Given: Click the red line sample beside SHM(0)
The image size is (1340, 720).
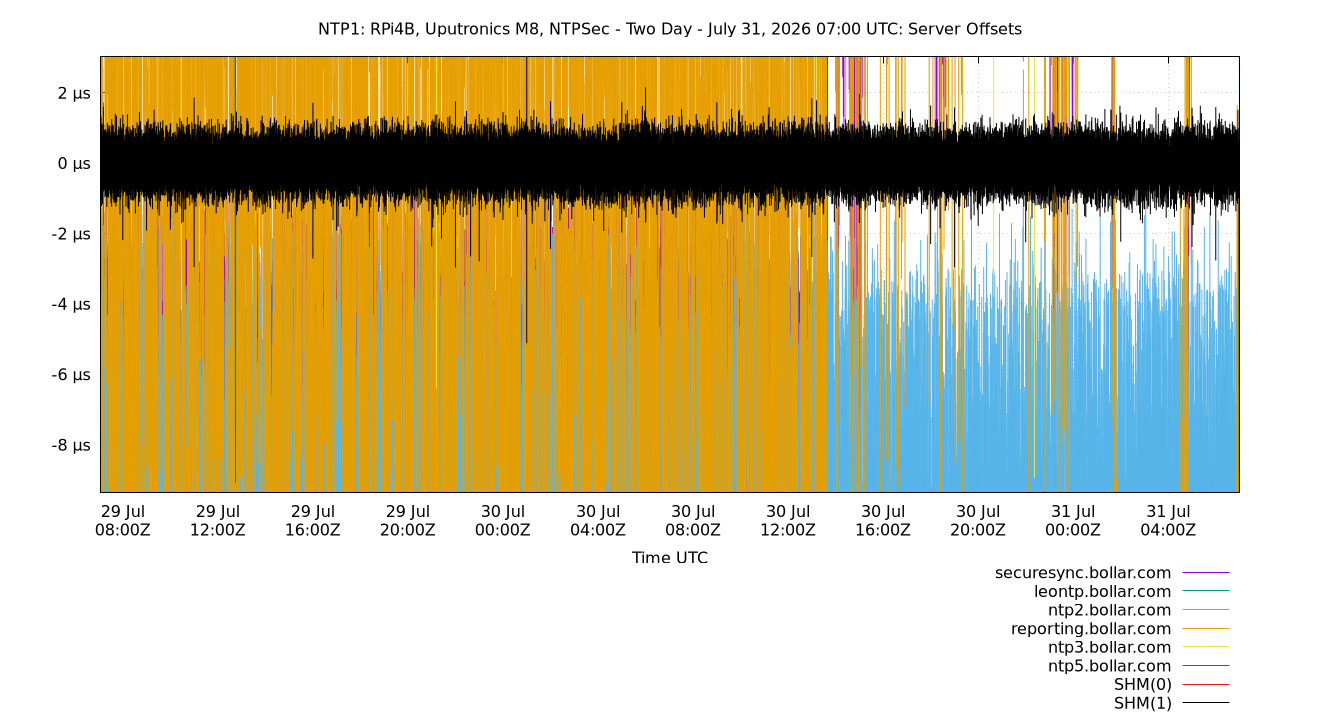Looking at the screenshot, I should point(1206,685).
